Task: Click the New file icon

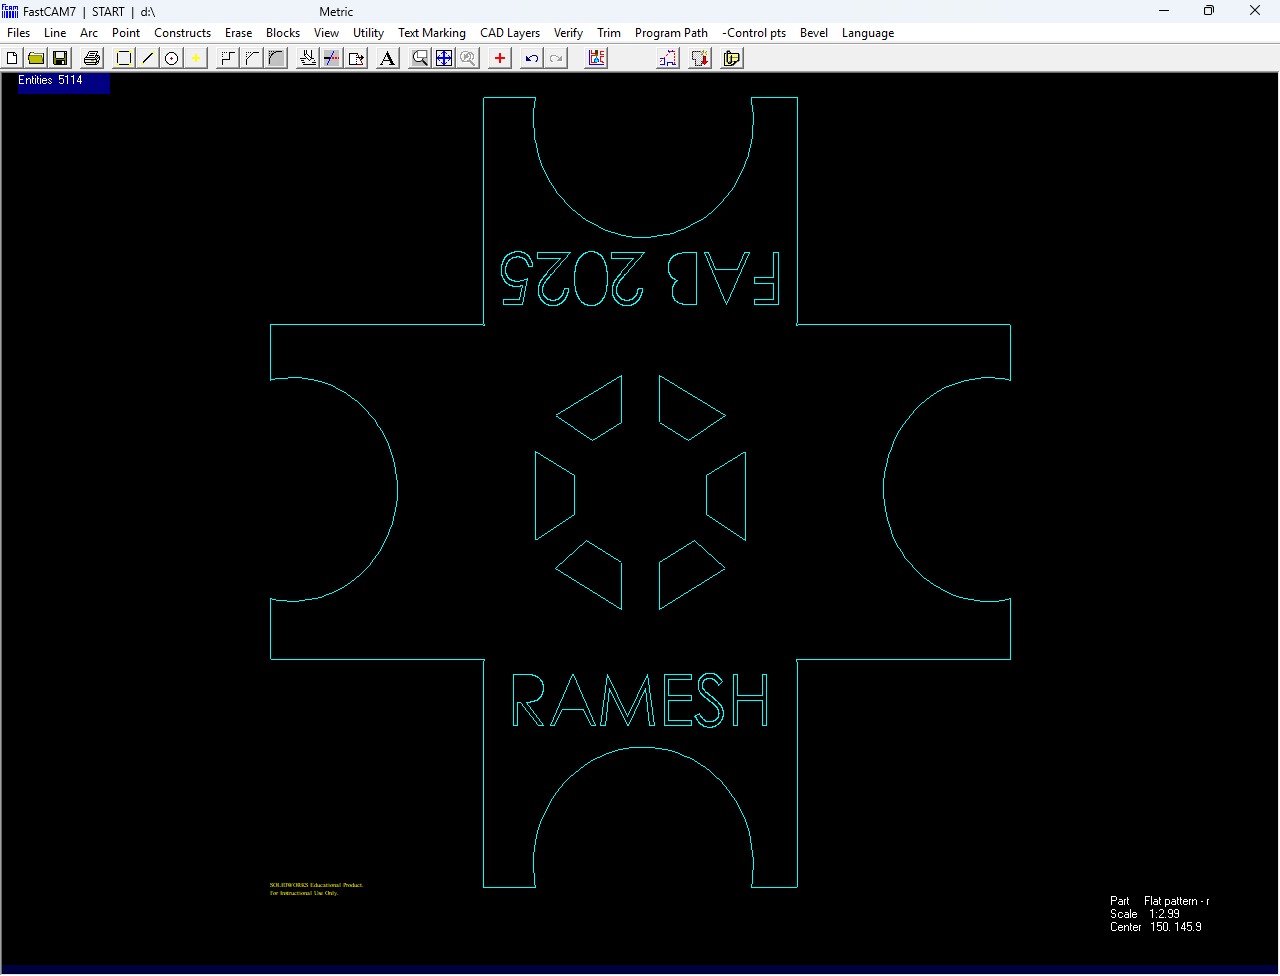Action: [x=12, y=58]
